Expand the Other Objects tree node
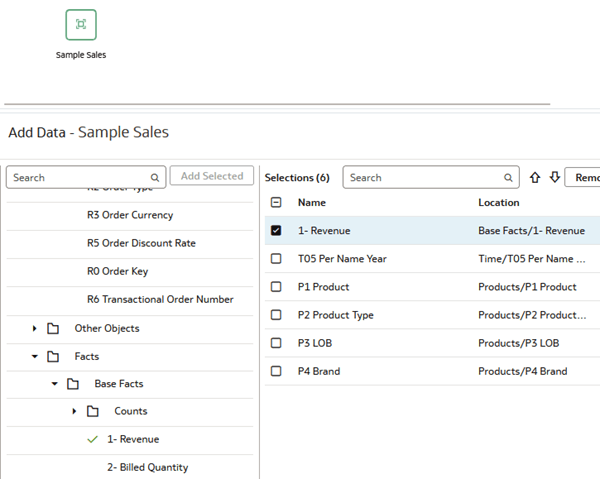Image resolution: width=600 pixels, height=479 pixels. pos(34,328)
